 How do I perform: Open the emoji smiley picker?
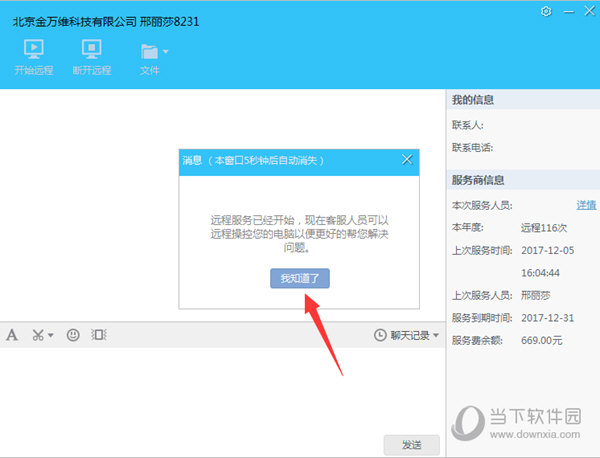(x=73, y=335)
